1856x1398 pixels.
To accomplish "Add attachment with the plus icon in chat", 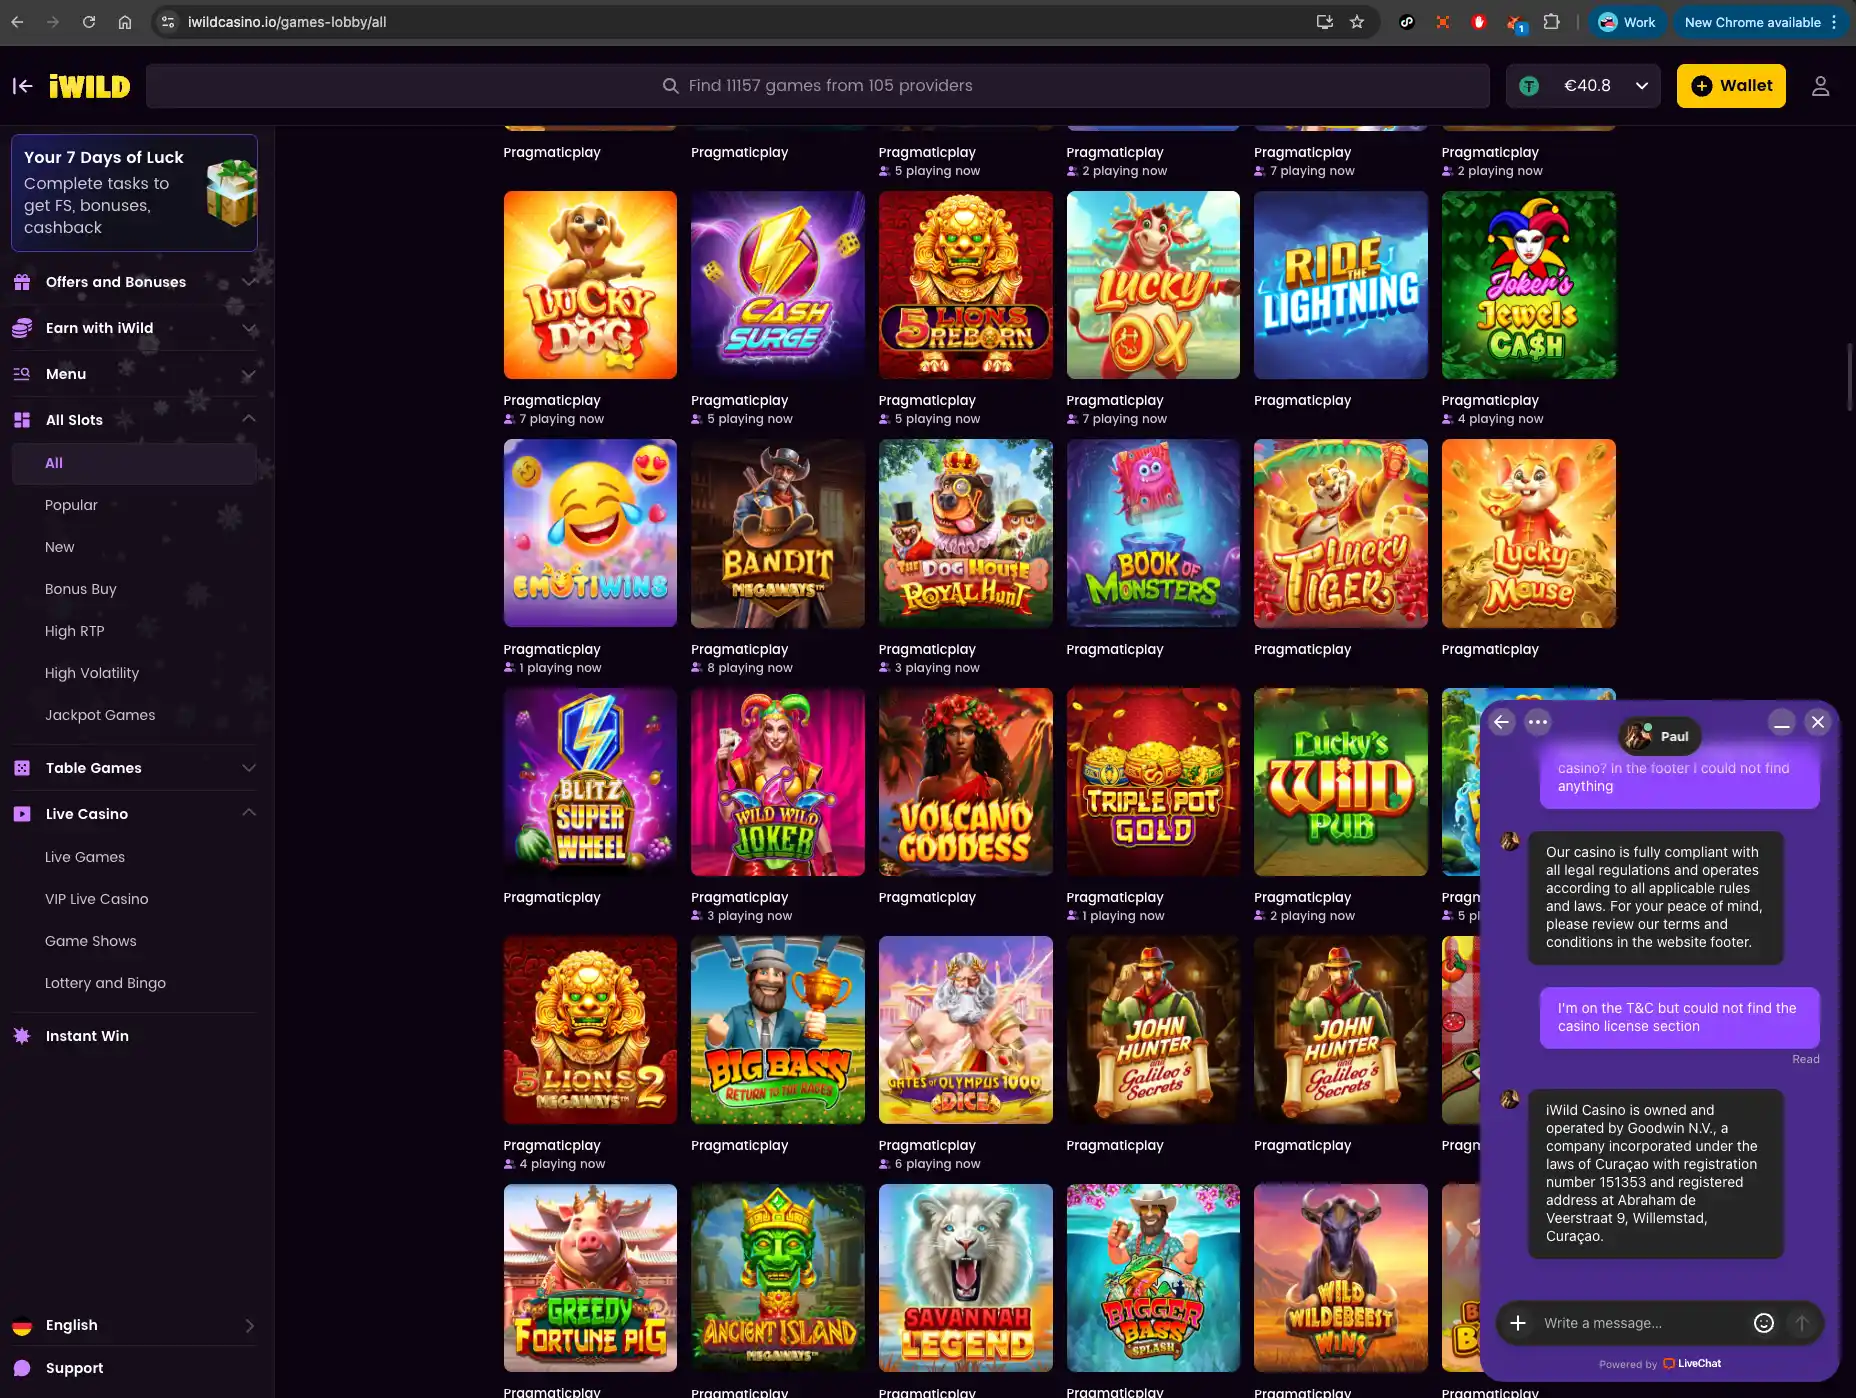I will coord(1518,1323).
